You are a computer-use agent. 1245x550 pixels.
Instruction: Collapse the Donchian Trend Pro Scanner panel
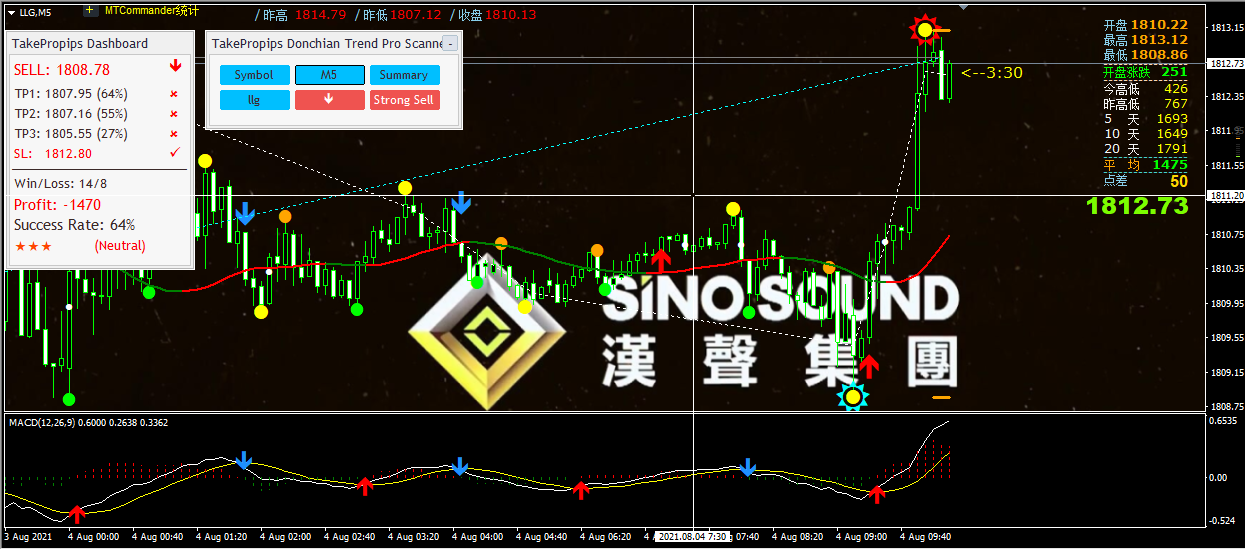(x=450, y=43)
